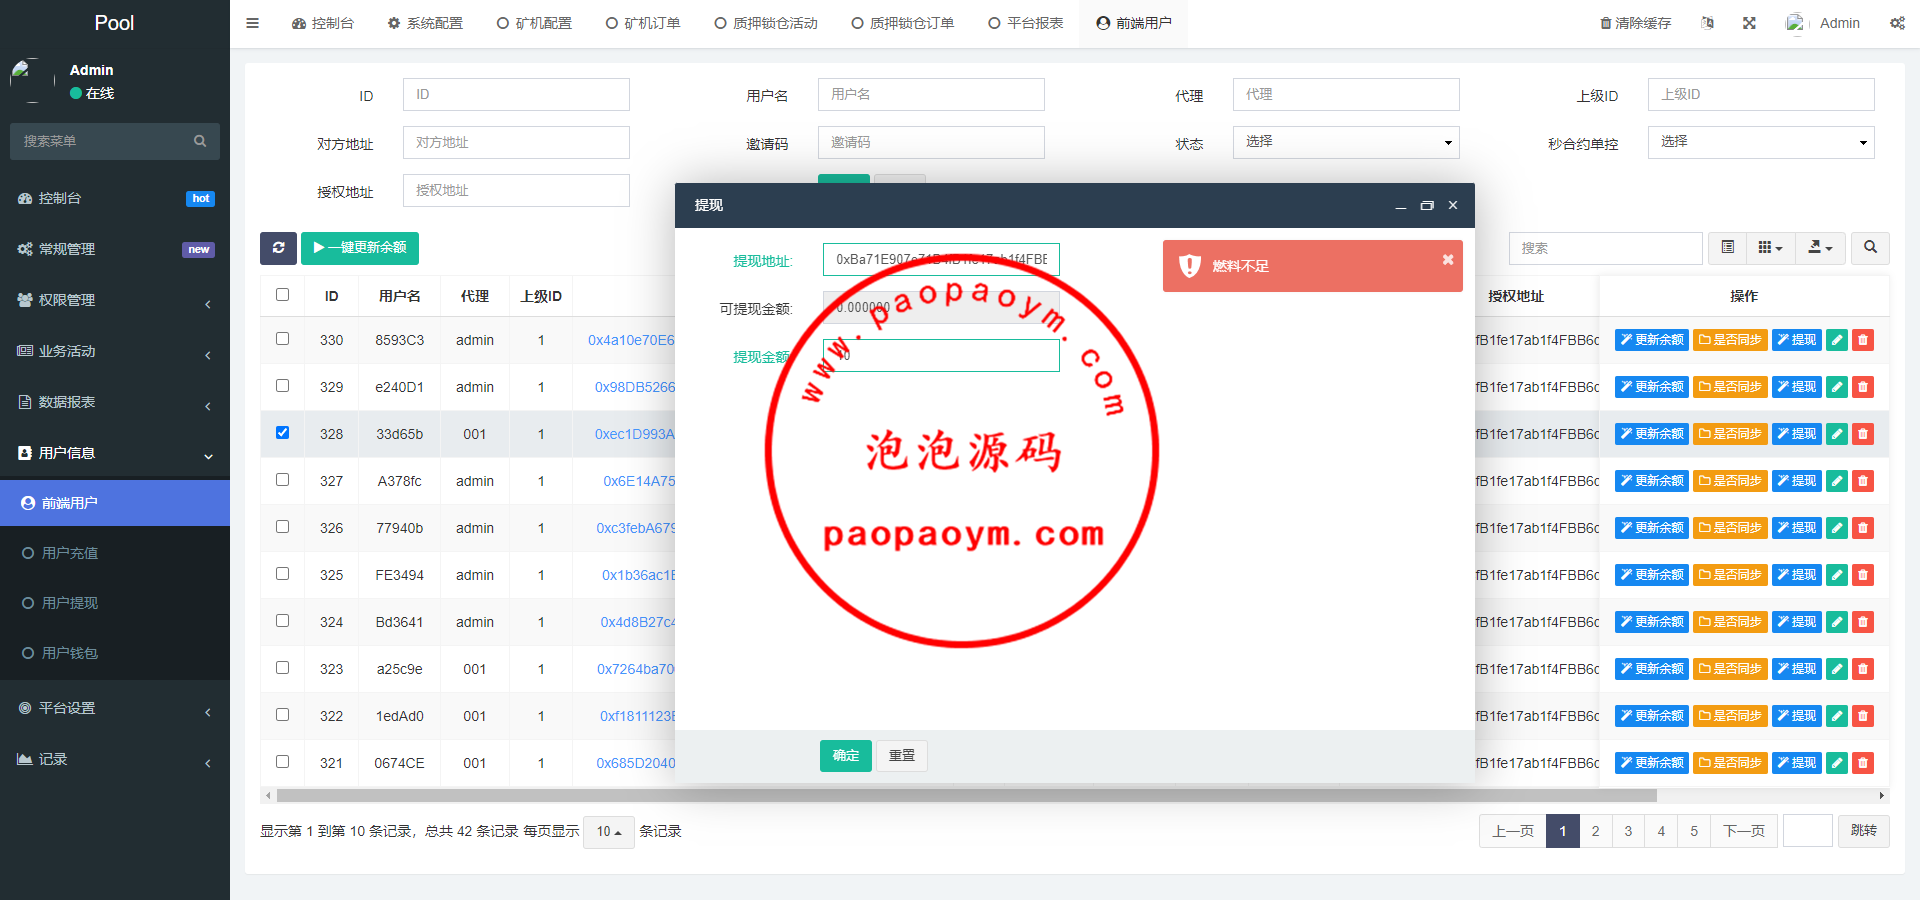The width and height of the screenshot is (1920, 900).
Task: Click the fullscreen expand icon in top bar
Action: click(1749, 23)
